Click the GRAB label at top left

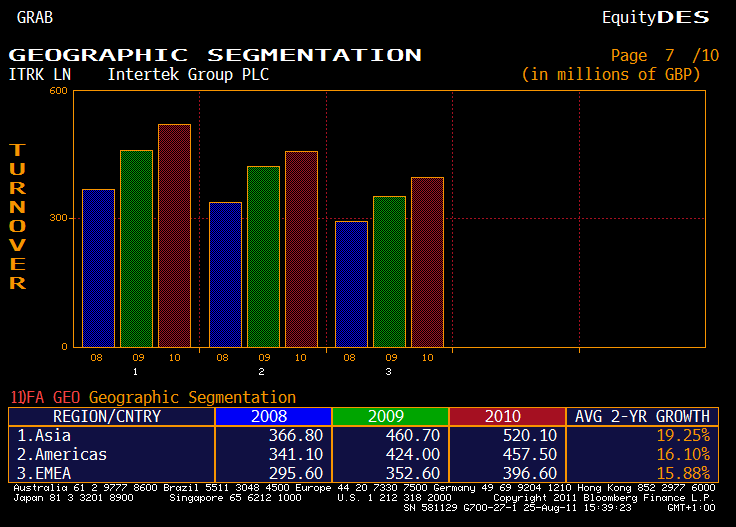[x=35, y=17]
